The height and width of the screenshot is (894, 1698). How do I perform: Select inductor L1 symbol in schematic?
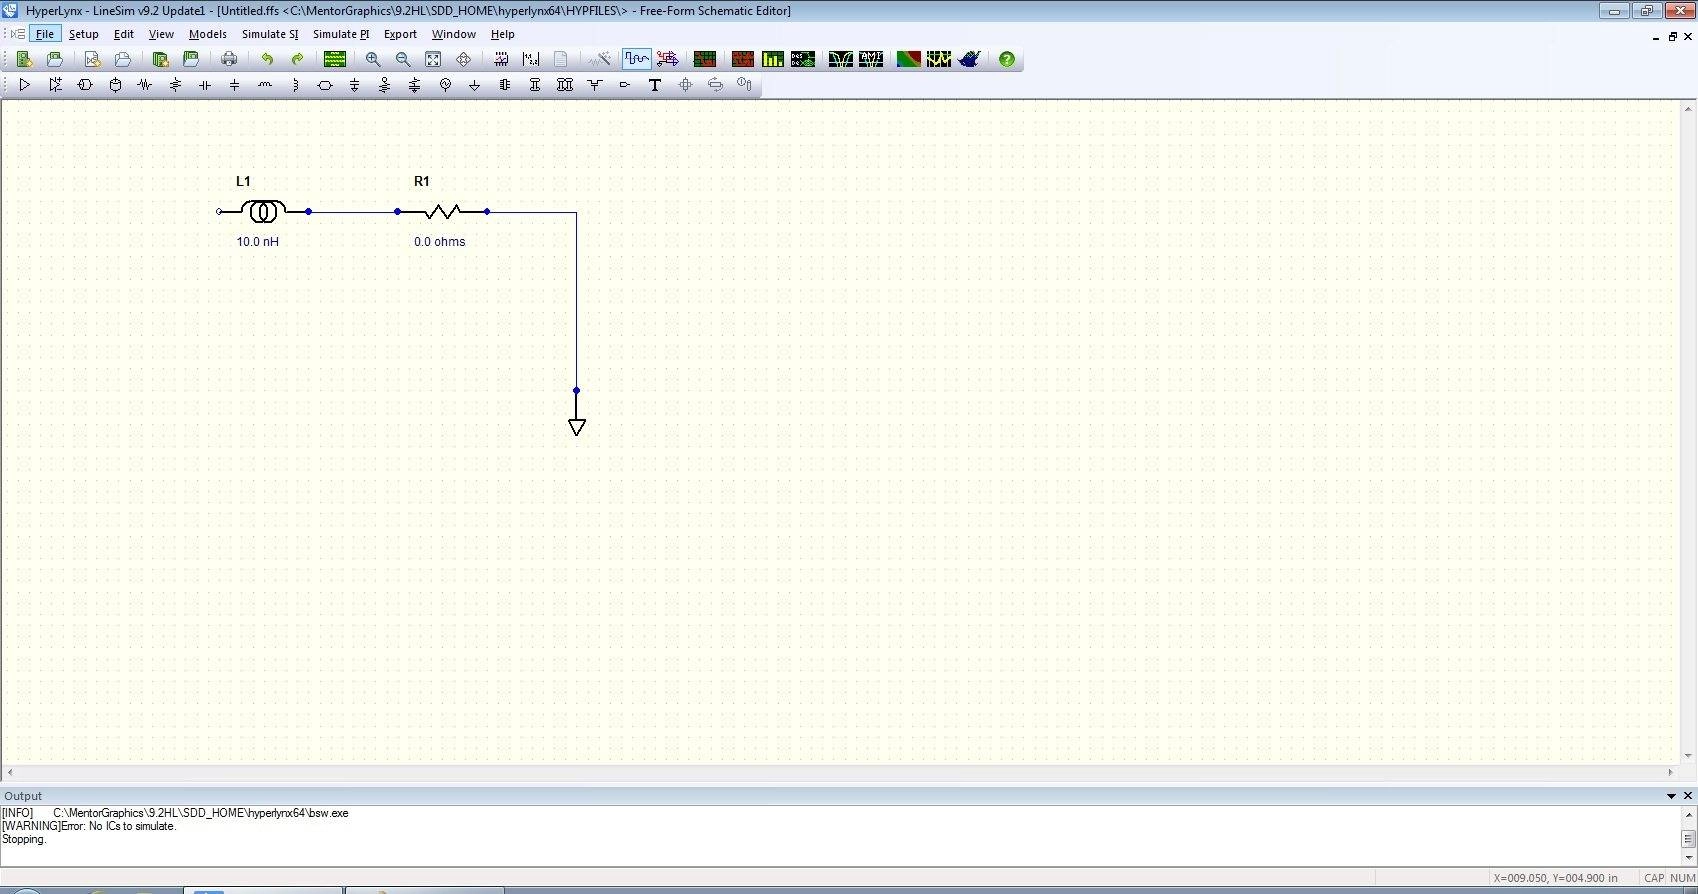click(264, 211)
